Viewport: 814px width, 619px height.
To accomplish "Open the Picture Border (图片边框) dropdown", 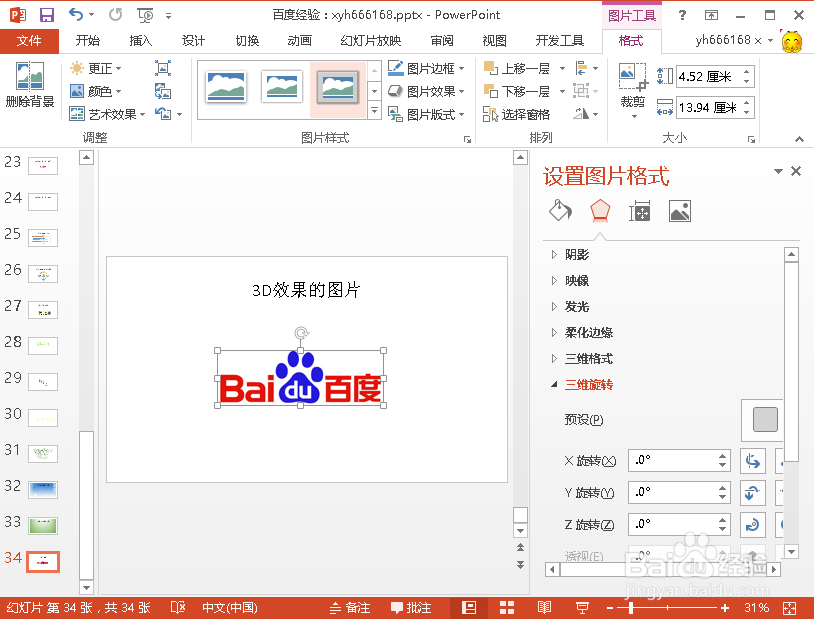I will (426, 68).
